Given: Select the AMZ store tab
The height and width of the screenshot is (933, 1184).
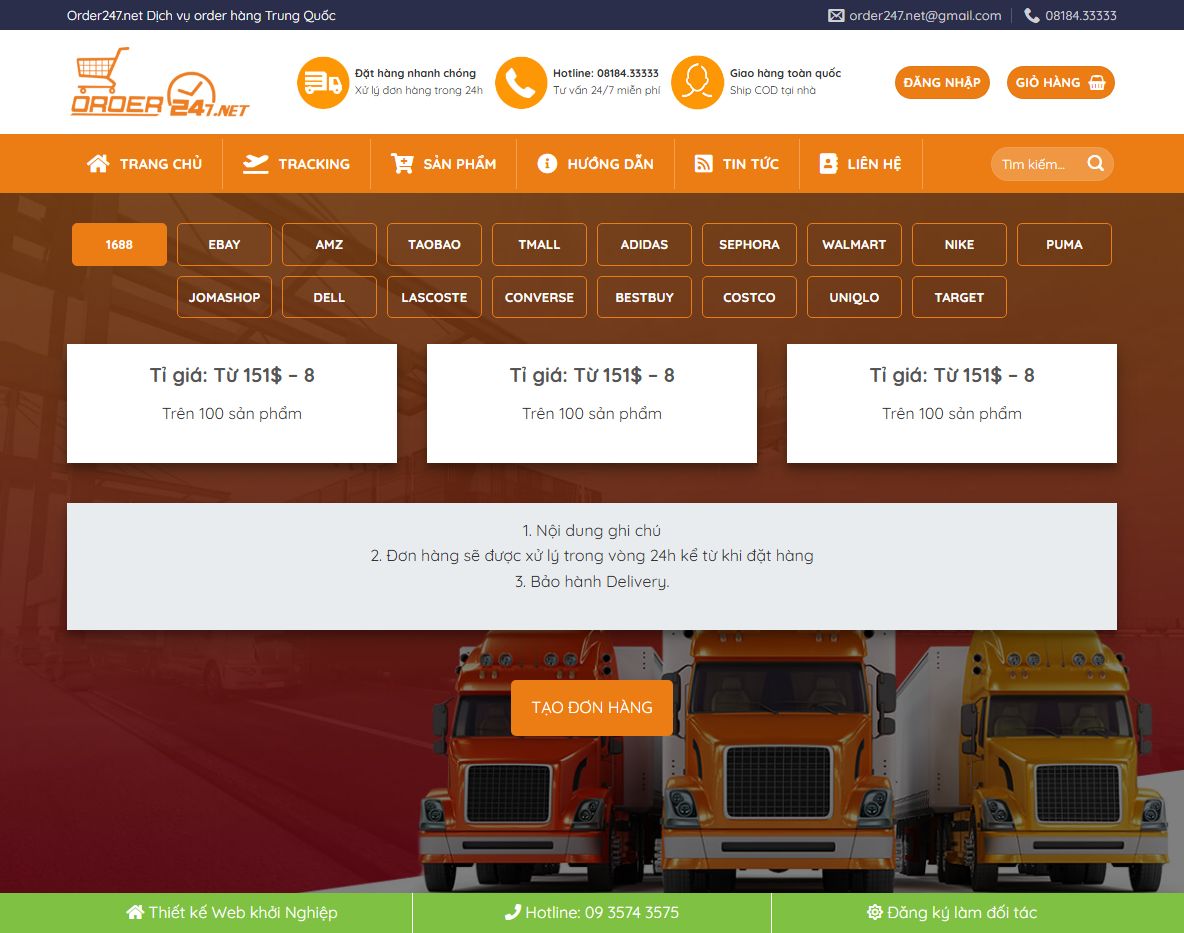Looking at the screenshot, I should tap(329, 245).
